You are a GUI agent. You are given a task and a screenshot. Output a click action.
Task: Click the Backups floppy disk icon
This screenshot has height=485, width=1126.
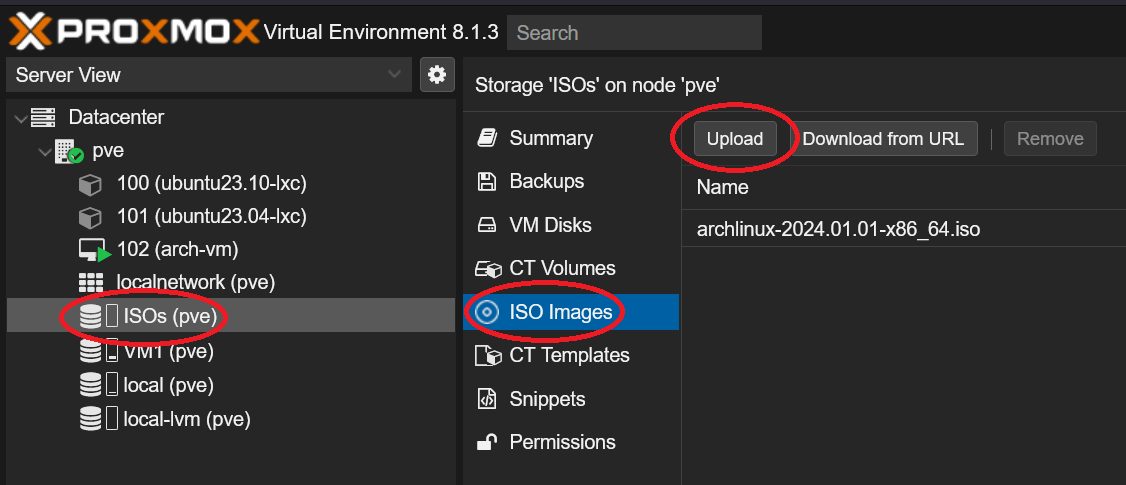(487, 182)
